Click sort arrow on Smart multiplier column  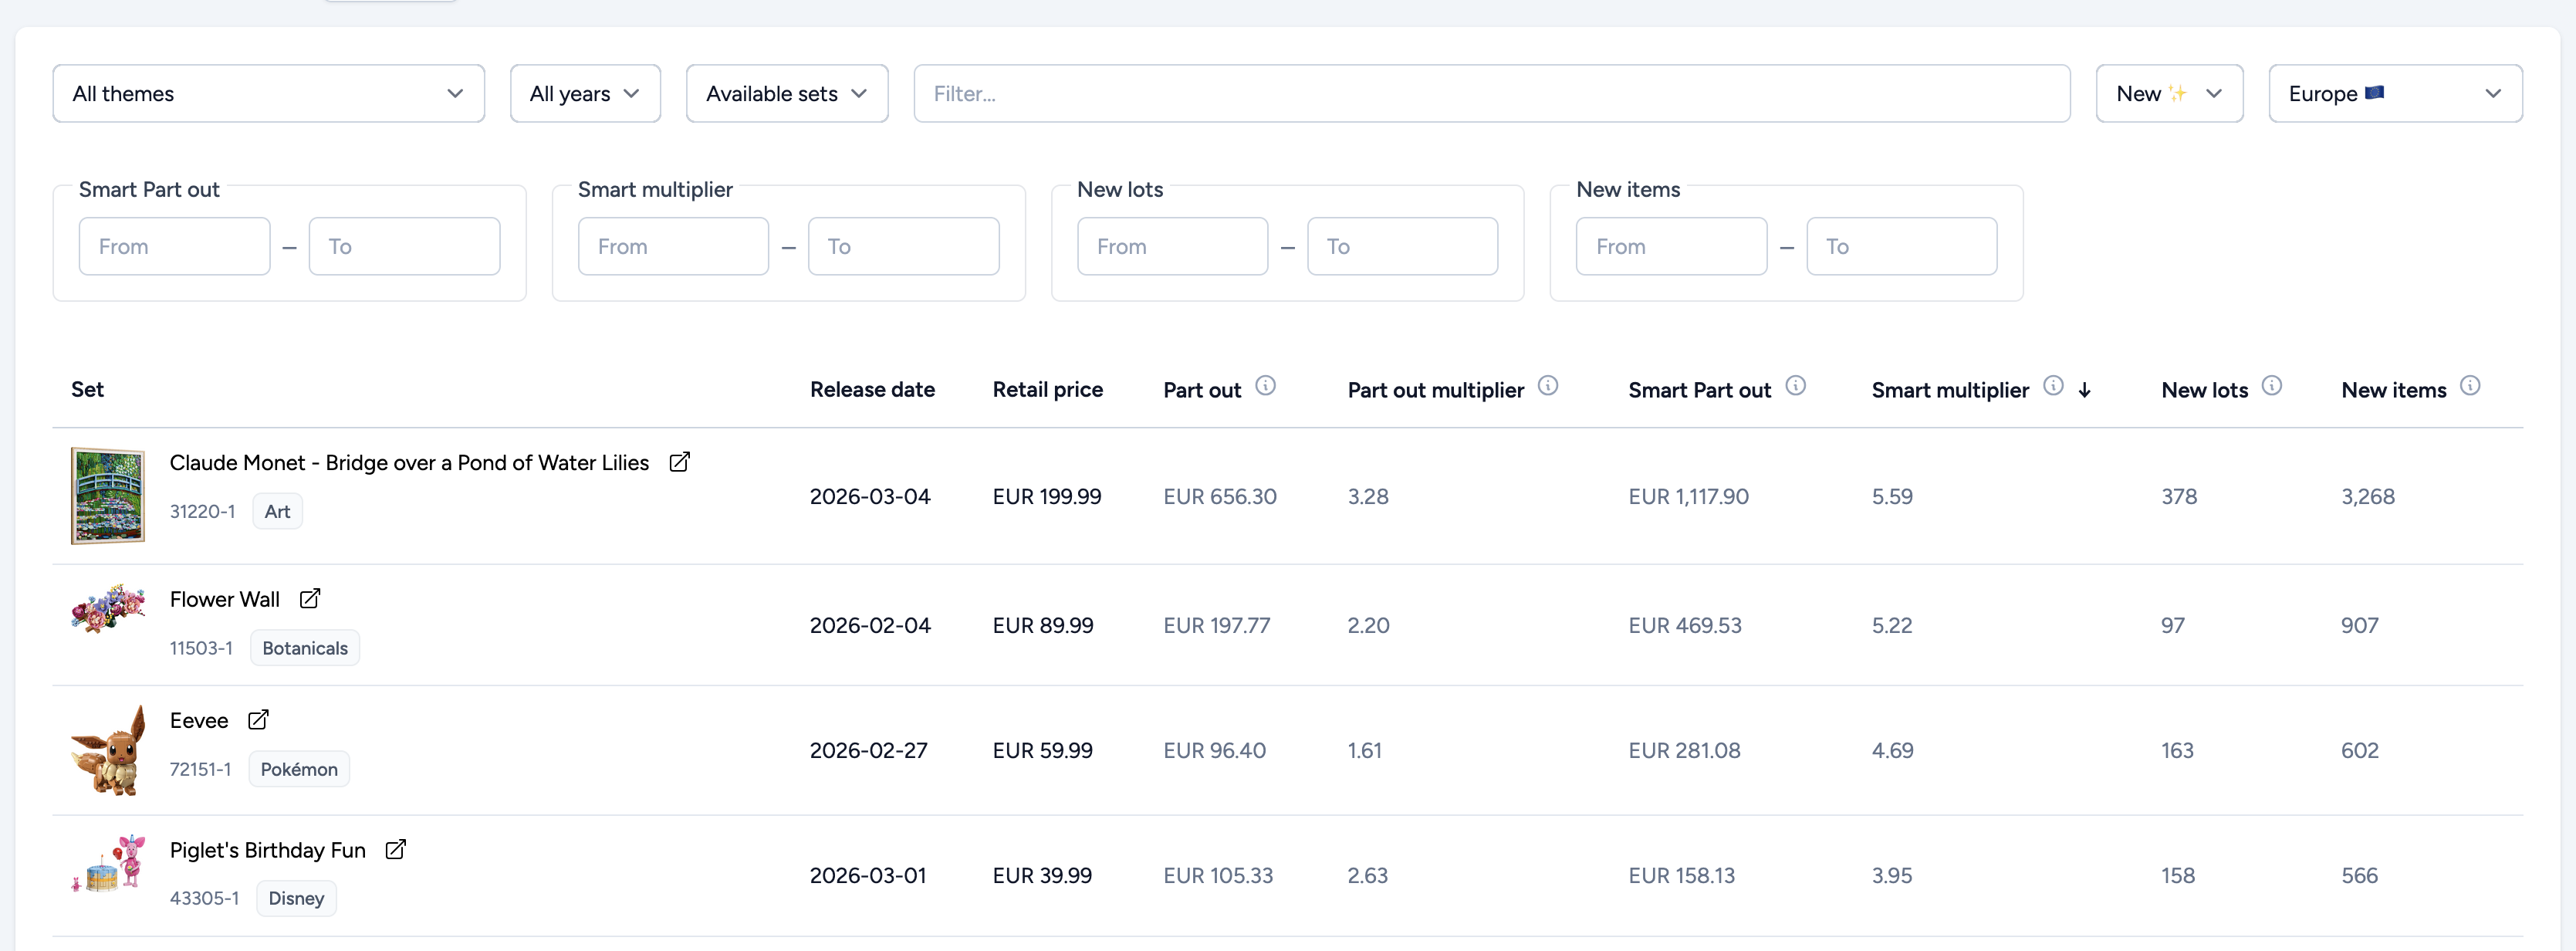click(2087, 389)
